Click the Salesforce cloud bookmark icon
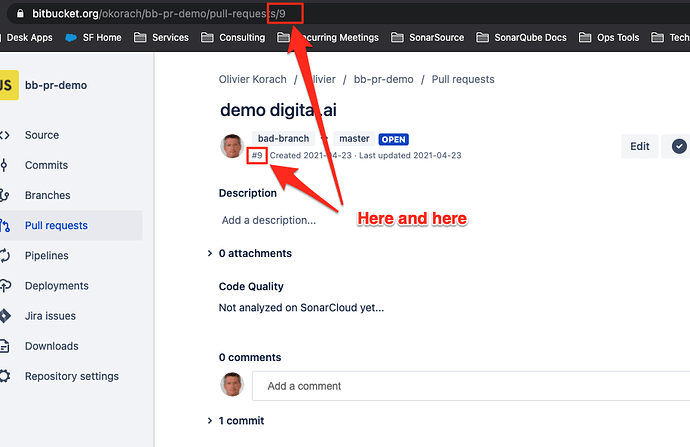Screen dimensions: 690x447 pyautogui.click(x=70, y=38)
